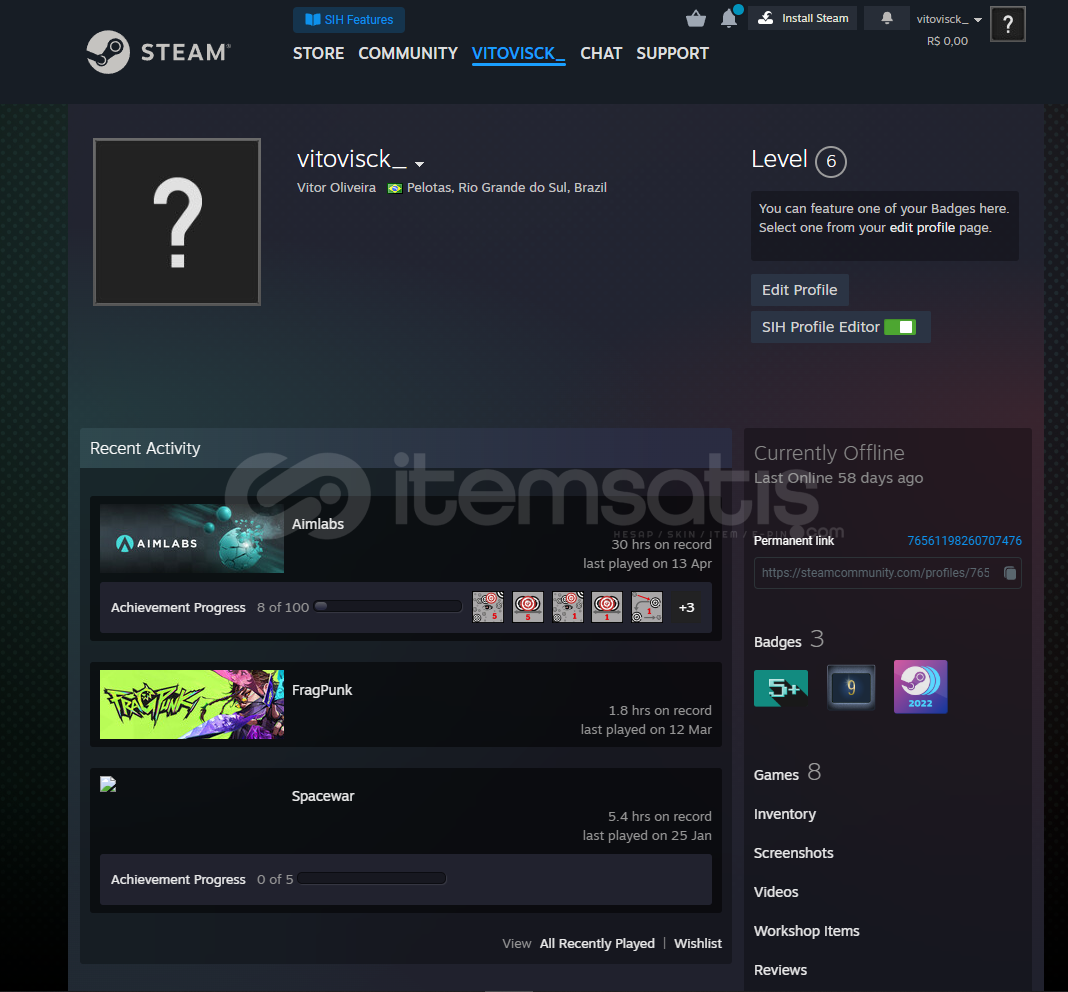This screenshot has width=1068, height=992.
Task: Open the Aimlabs game banner
Action: pos(192,539)
